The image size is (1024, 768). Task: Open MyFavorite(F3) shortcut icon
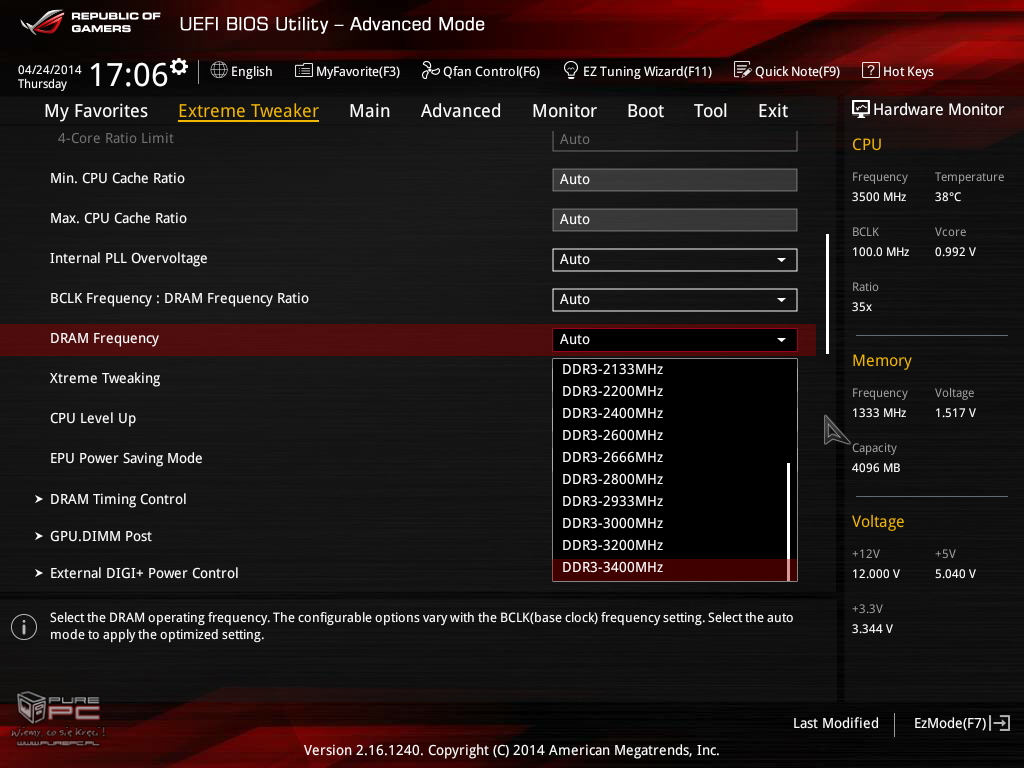click(304, 71)
